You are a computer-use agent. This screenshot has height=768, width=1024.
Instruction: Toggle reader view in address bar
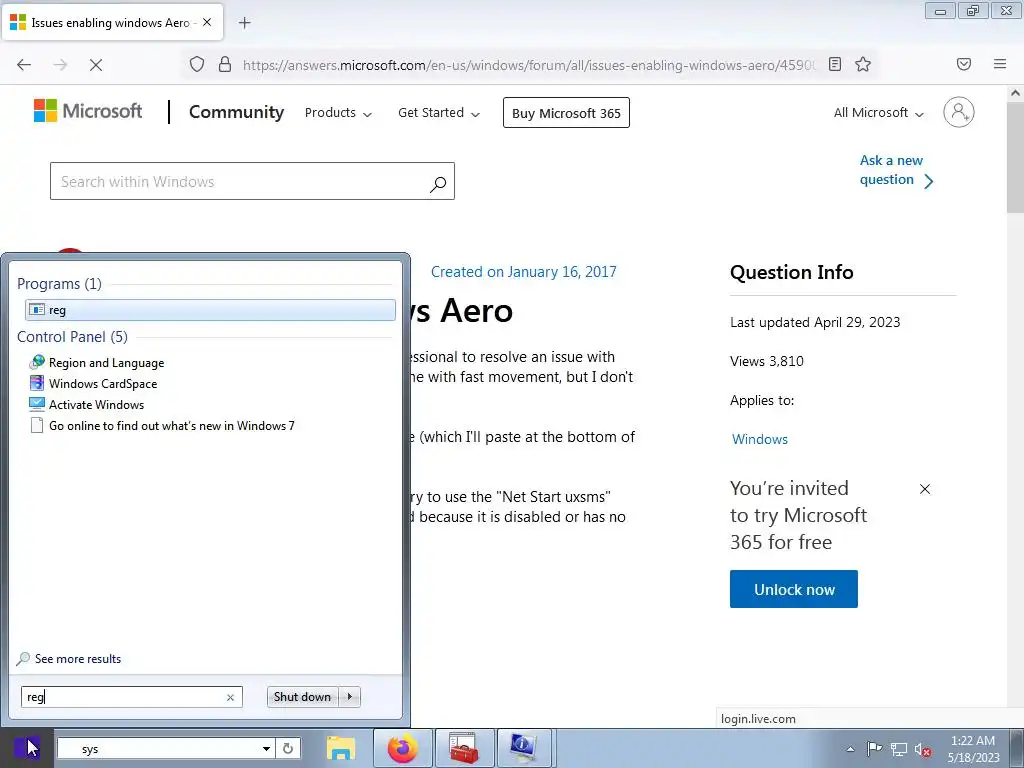(x=835, y=64)
